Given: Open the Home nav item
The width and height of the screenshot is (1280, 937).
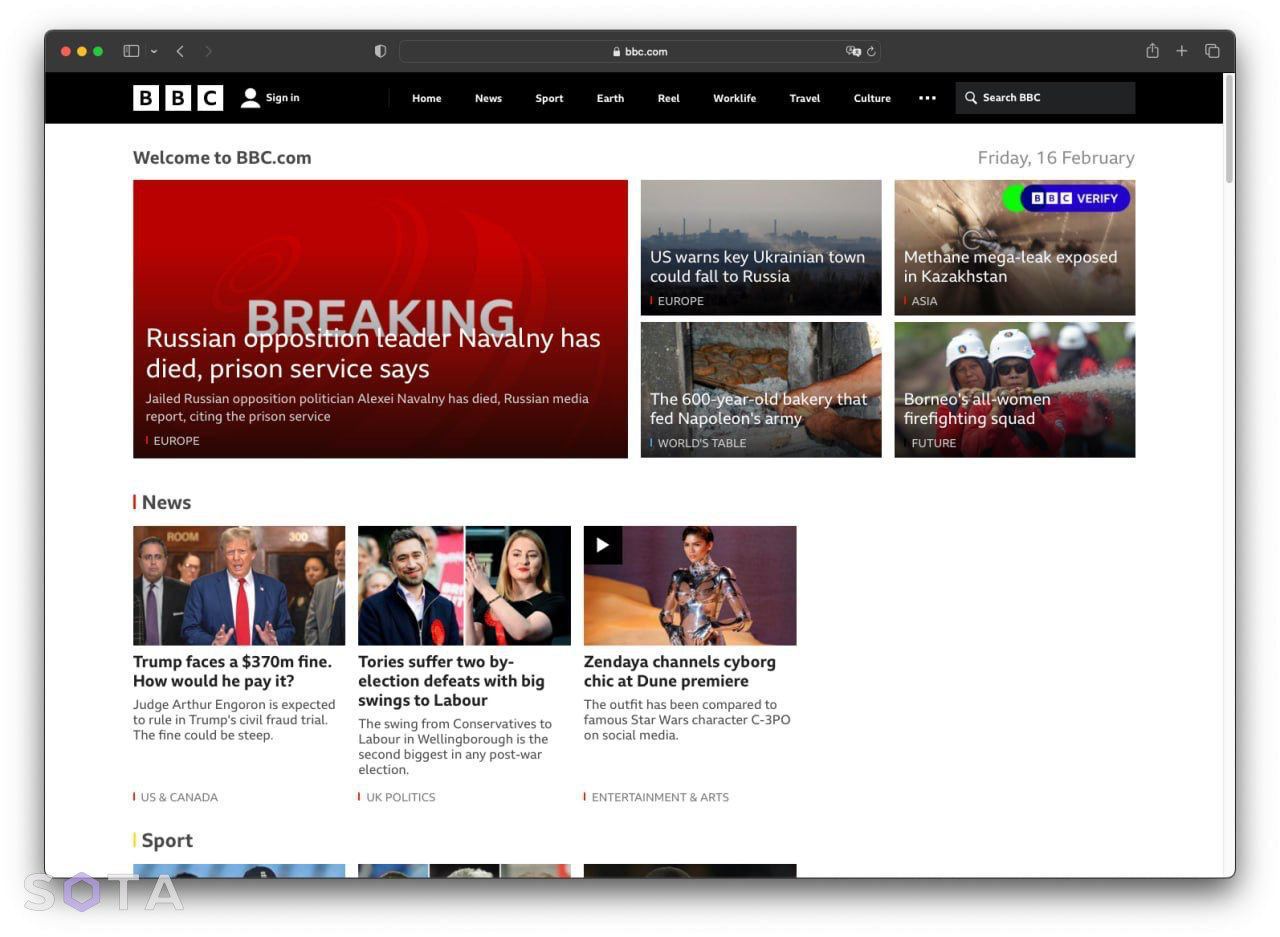Looking at the screenshot, I should coord(427,98).
